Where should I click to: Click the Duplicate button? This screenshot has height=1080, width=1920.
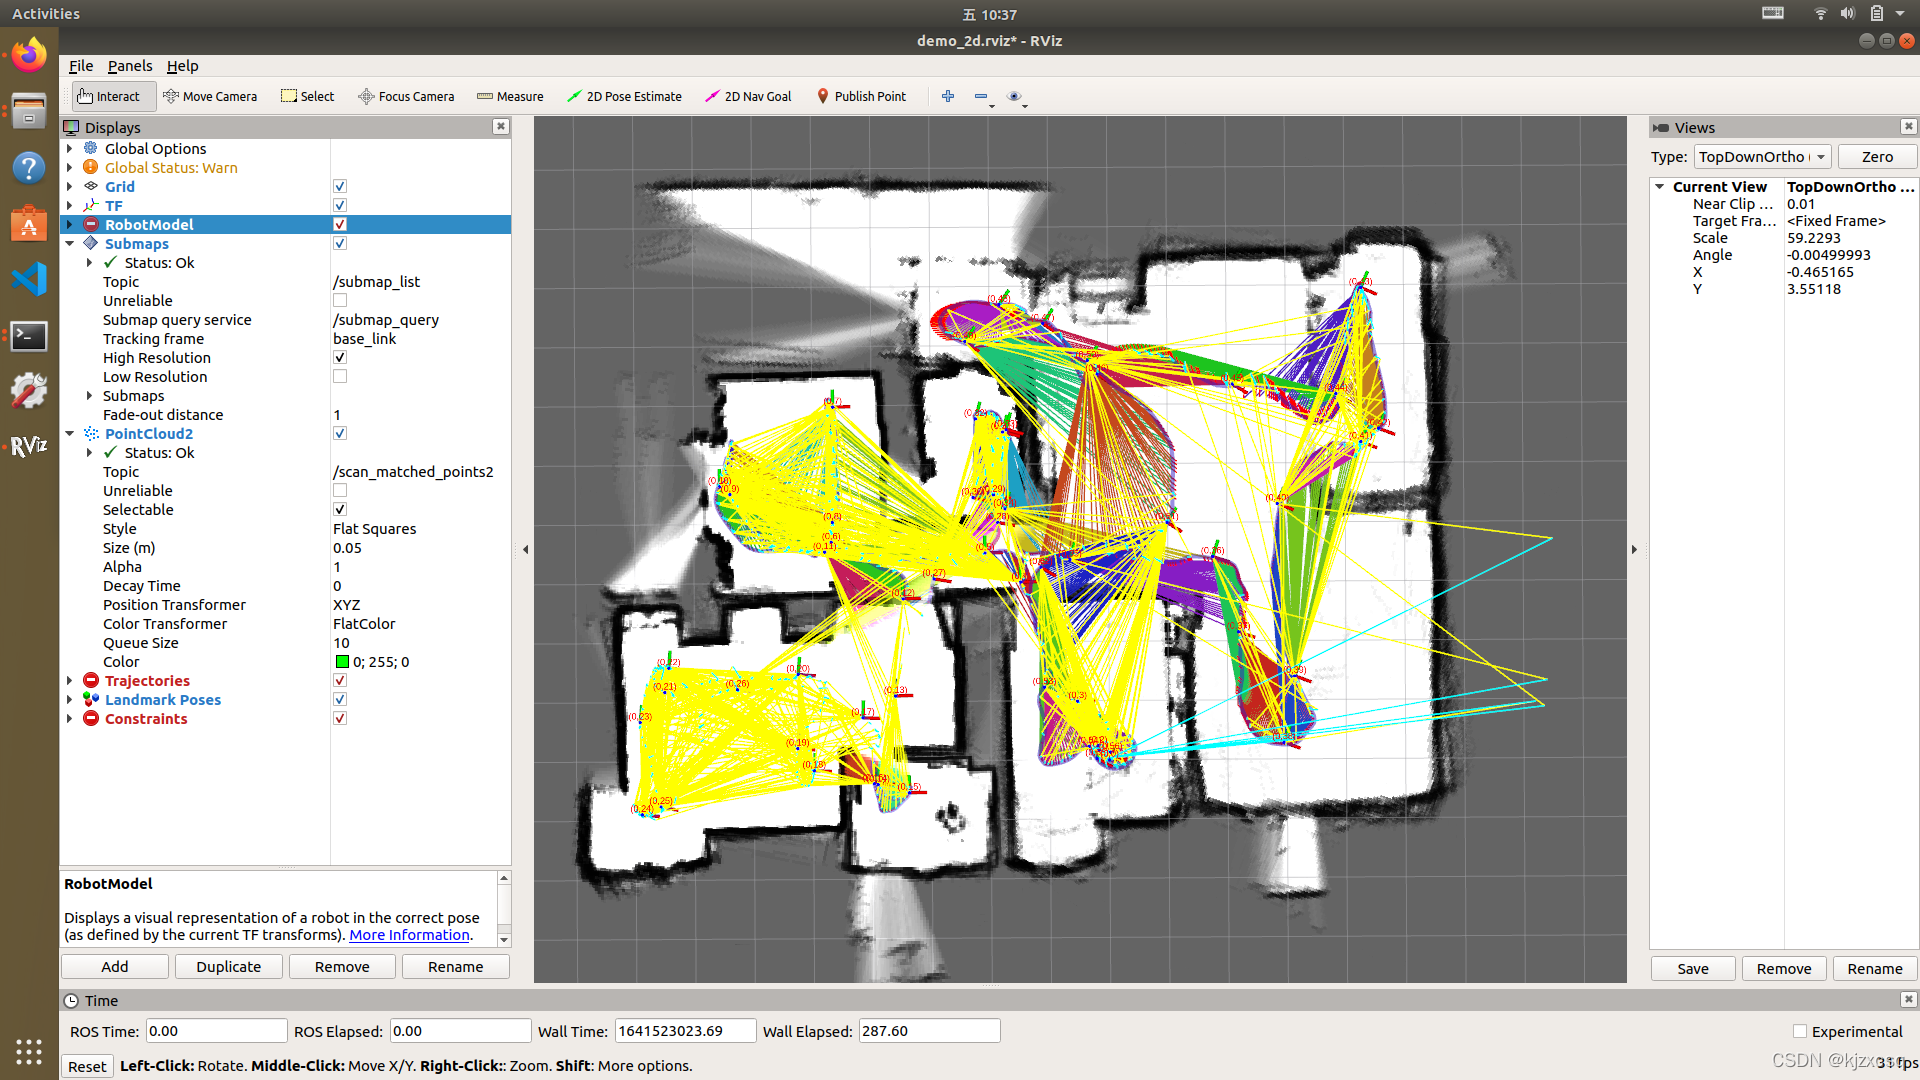(x=228, y=967)
